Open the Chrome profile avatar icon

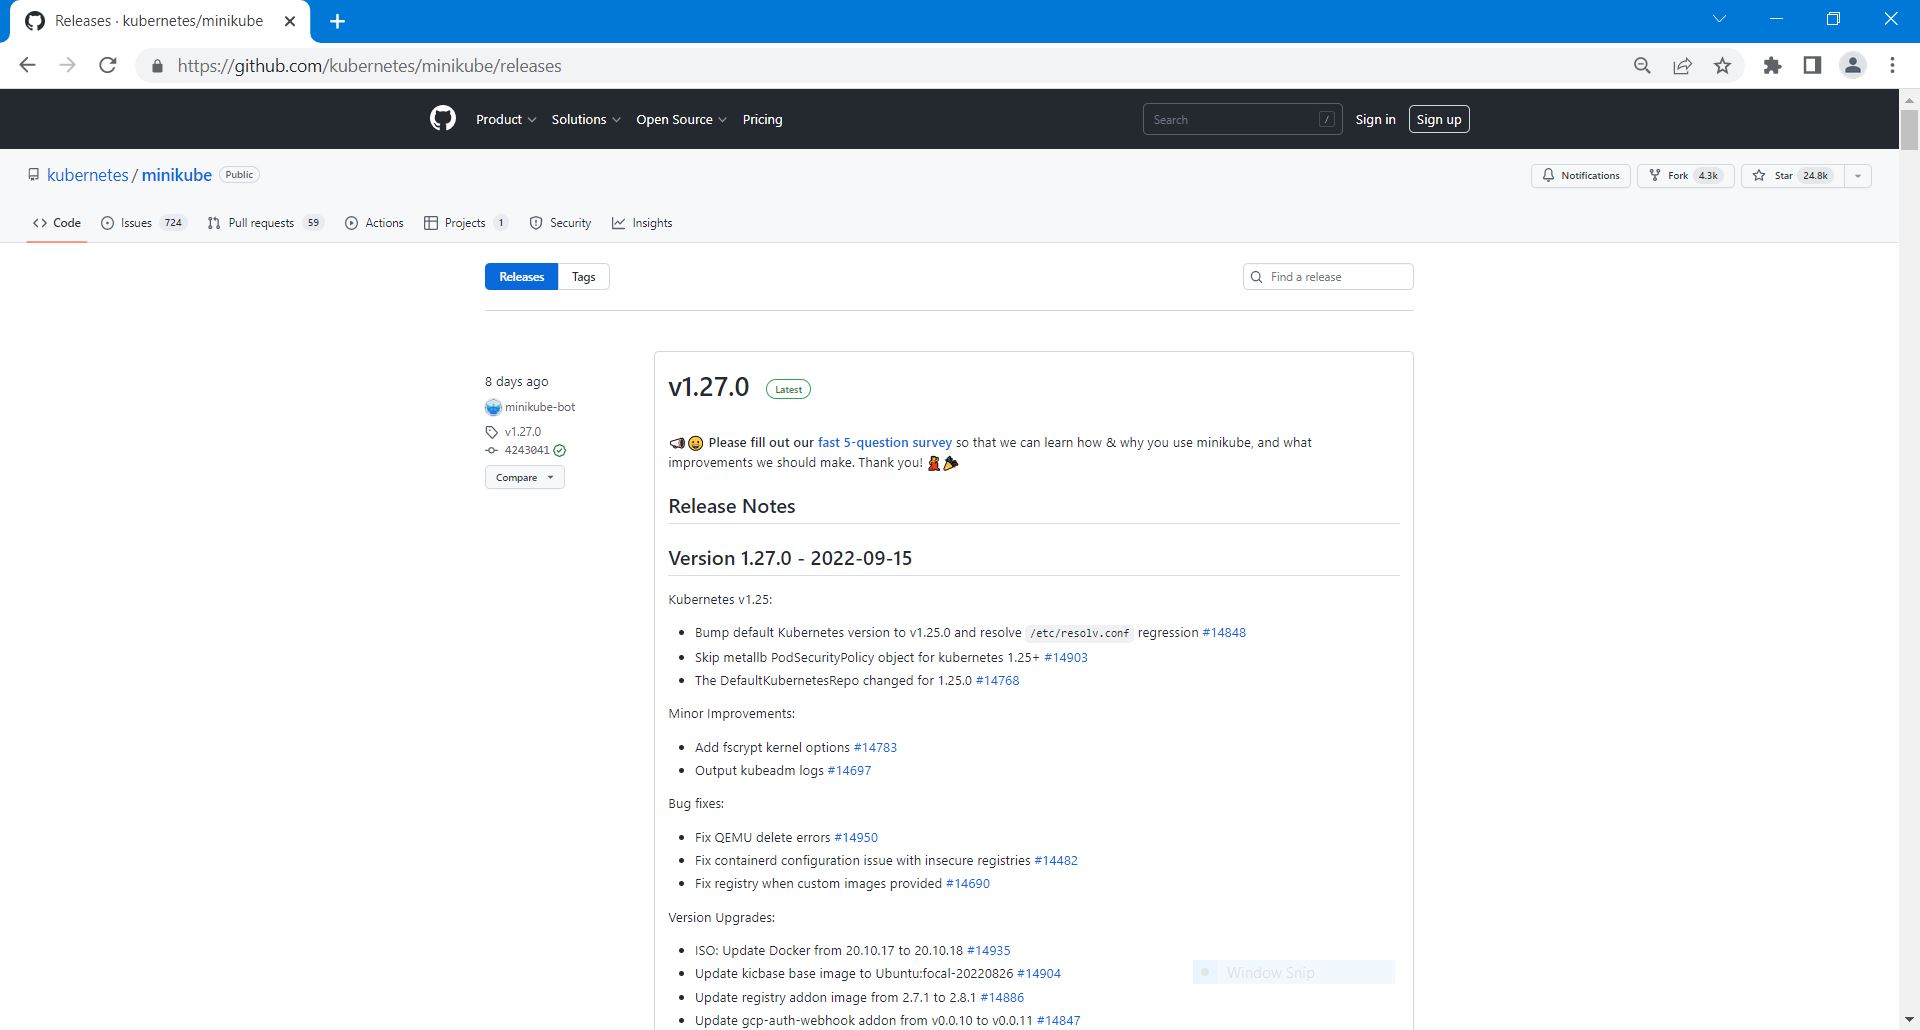[x=1852, y=66]
